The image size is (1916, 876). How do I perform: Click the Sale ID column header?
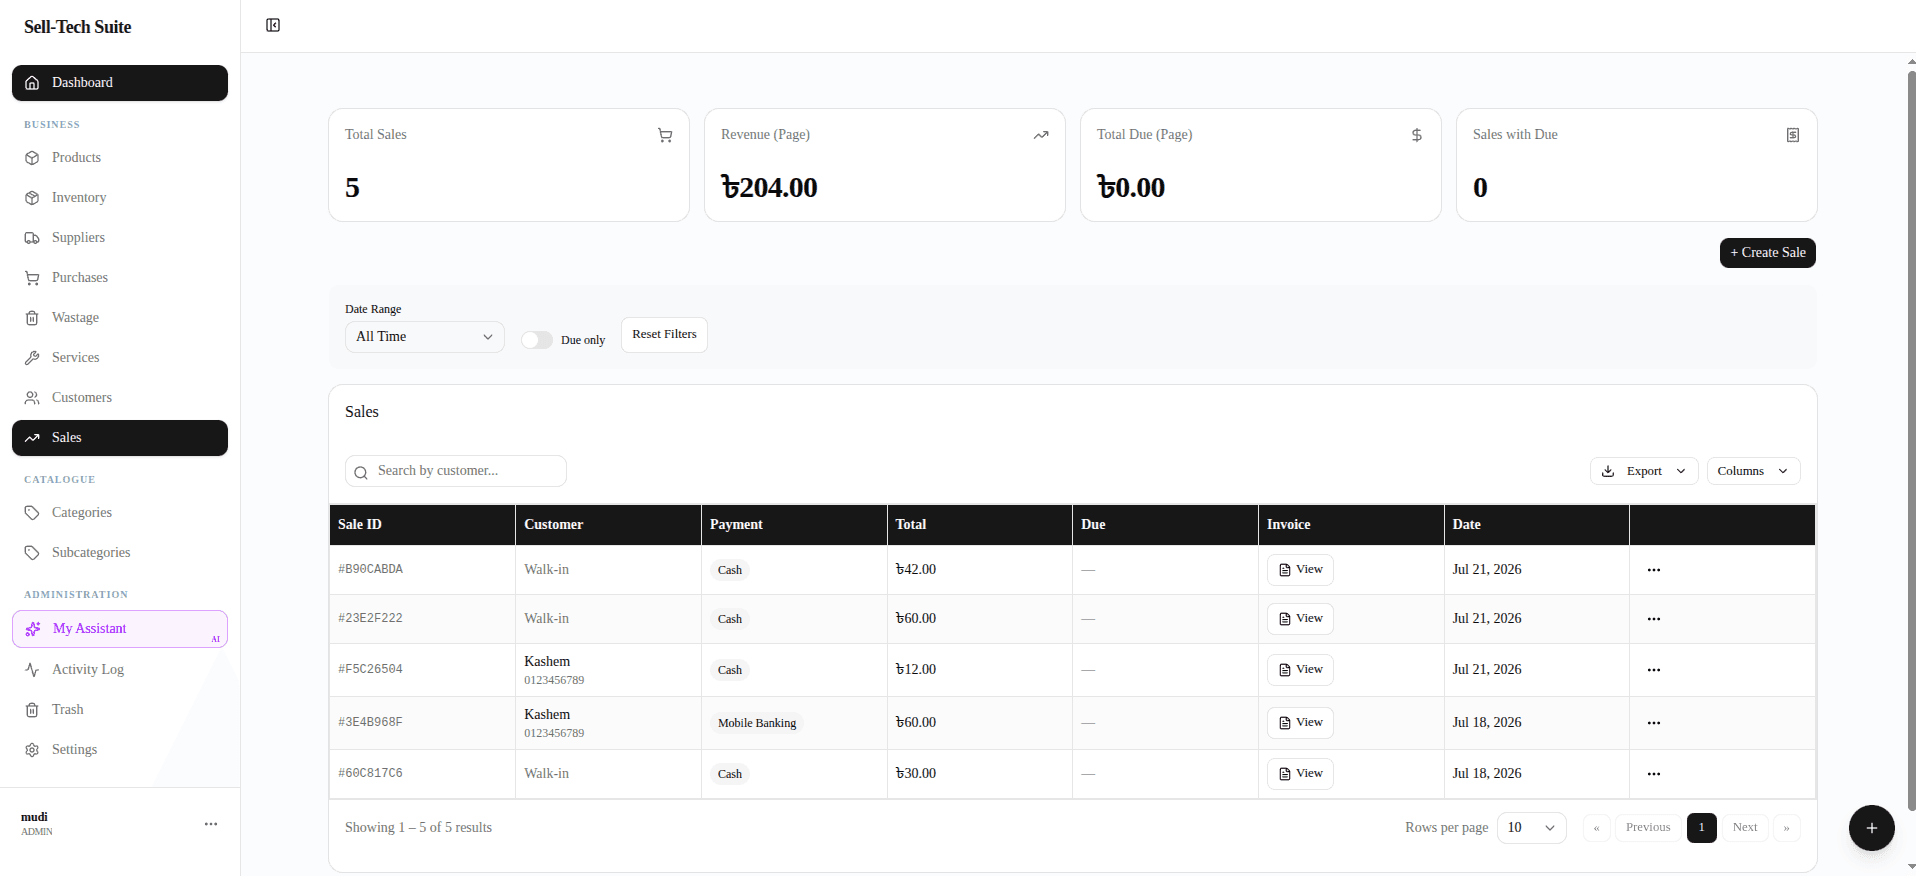[422, 525]
